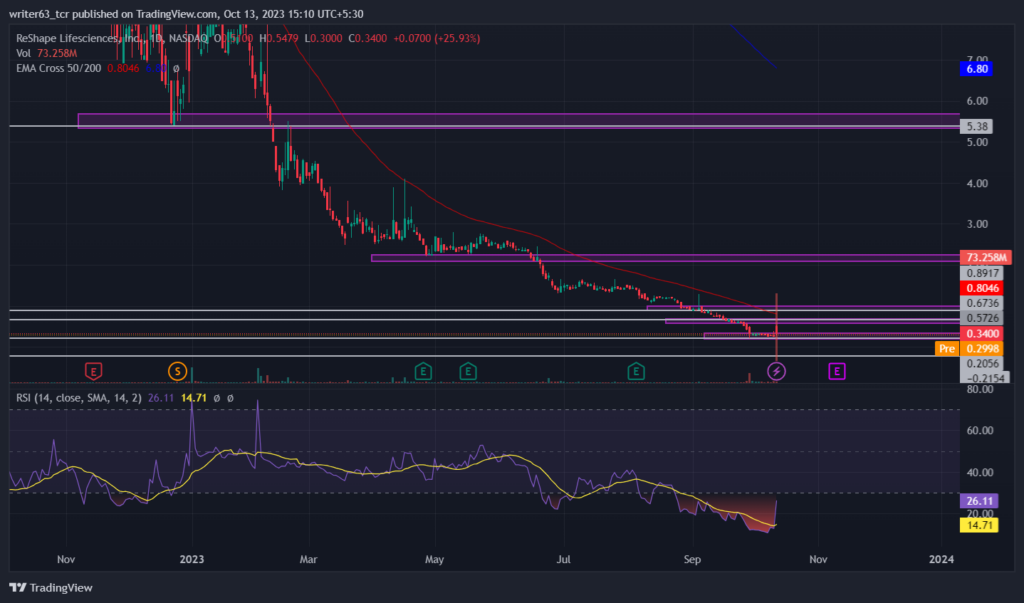Click purple 26.11 RSI label on the axis
The image size is (1024, 603).
click(x=979, y=501)
